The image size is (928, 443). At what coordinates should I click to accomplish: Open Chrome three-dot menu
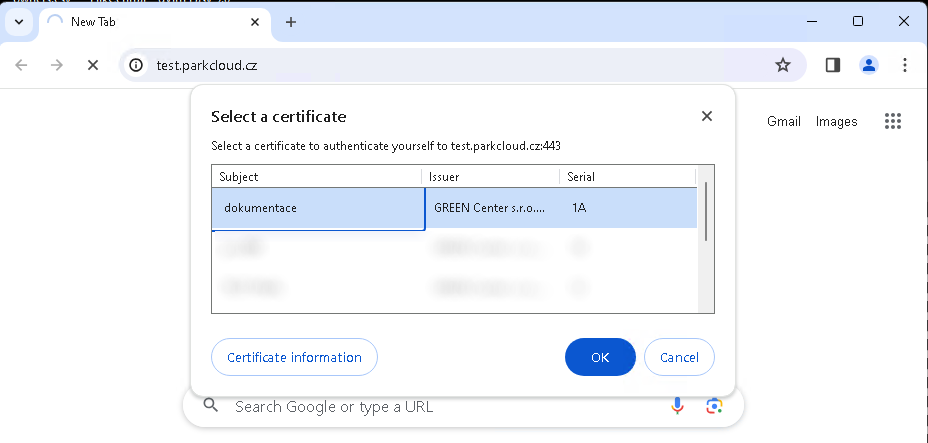pos(905,65)
